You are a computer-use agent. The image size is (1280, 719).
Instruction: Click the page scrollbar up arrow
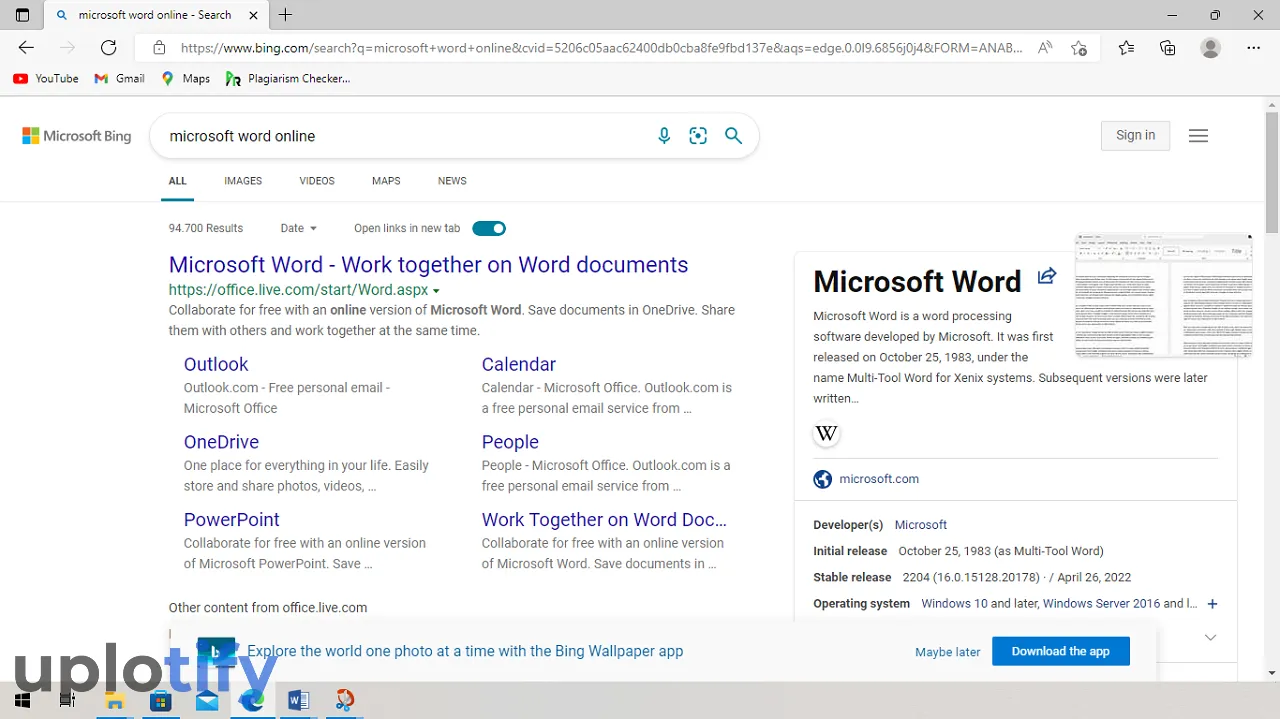point(1272,104)
